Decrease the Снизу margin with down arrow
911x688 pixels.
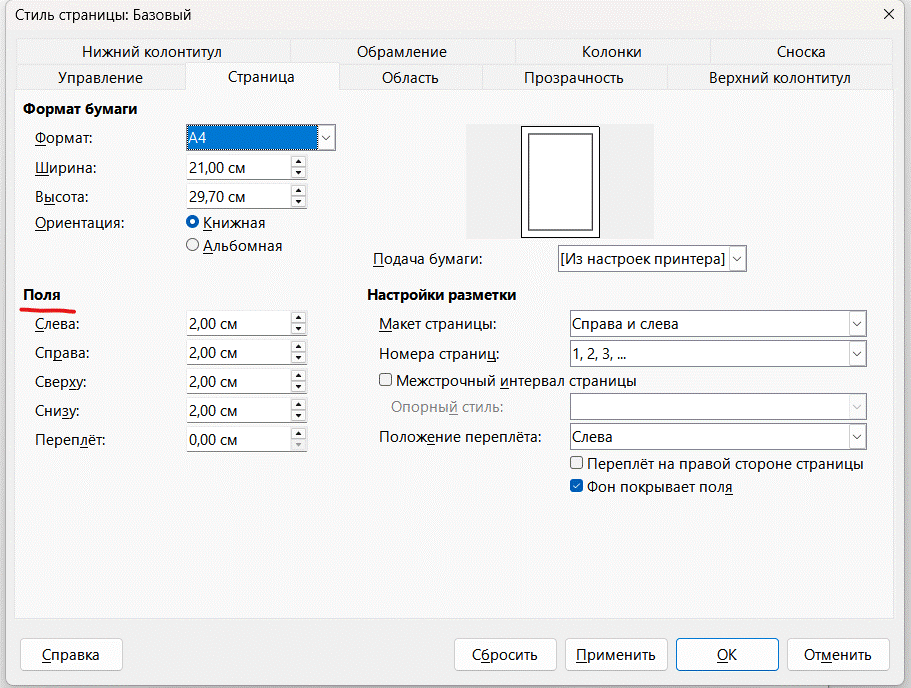pyautogui.click(x=298, y=416)
